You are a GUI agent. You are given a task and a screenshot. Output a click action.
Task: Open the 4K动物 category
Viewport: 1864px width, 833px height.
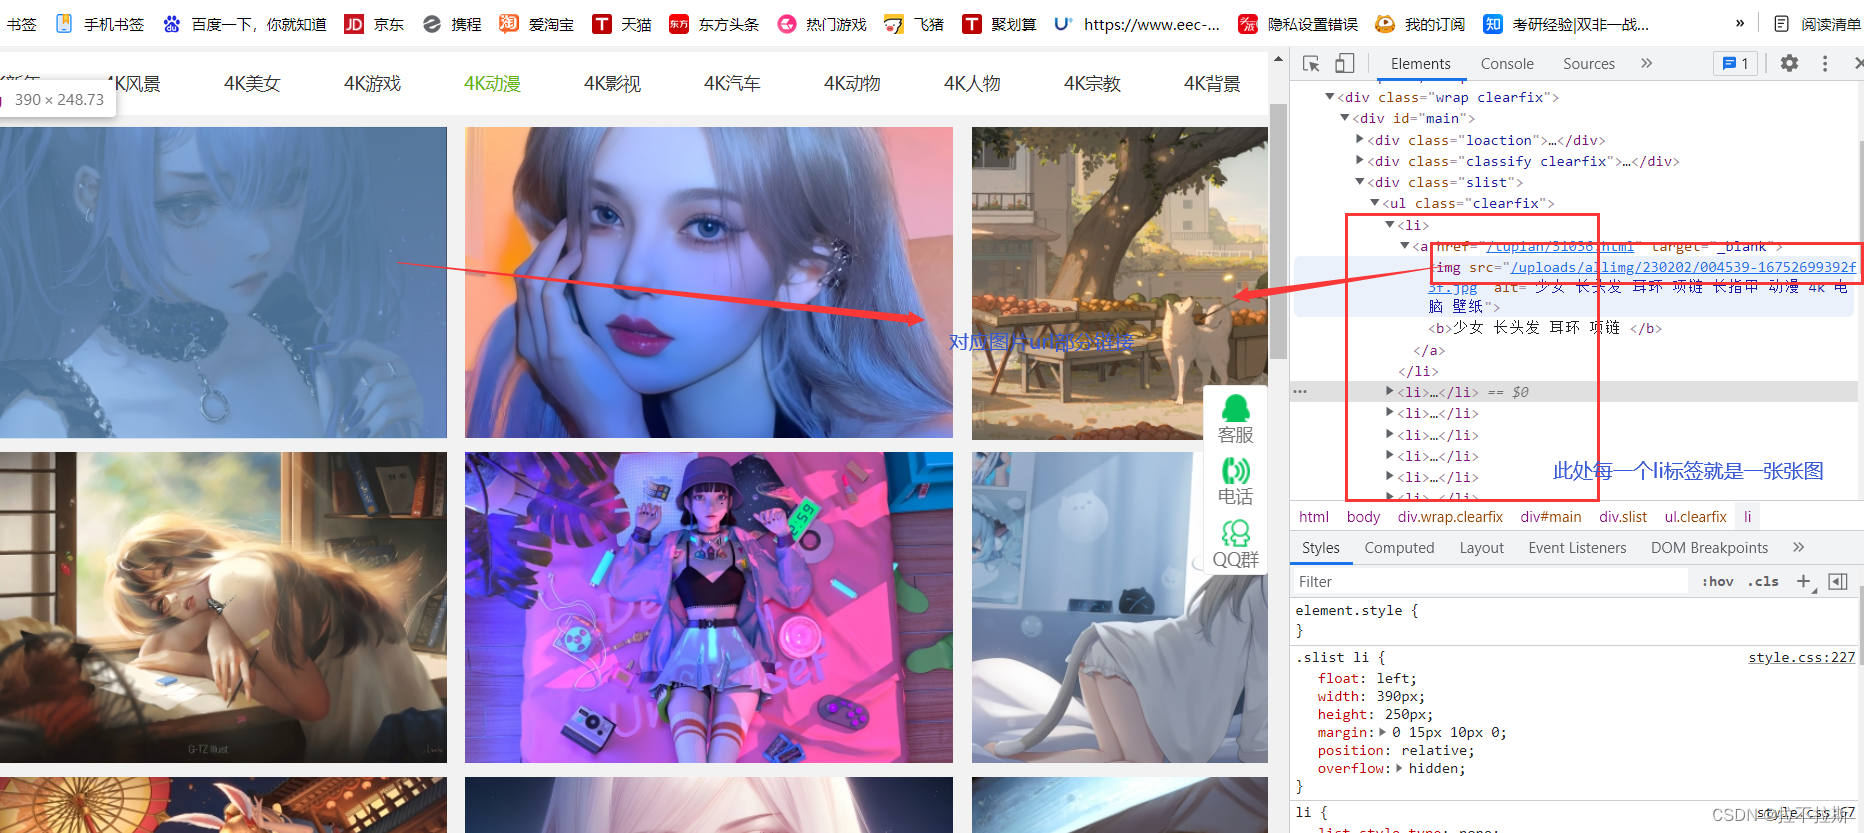coord(852,84)
